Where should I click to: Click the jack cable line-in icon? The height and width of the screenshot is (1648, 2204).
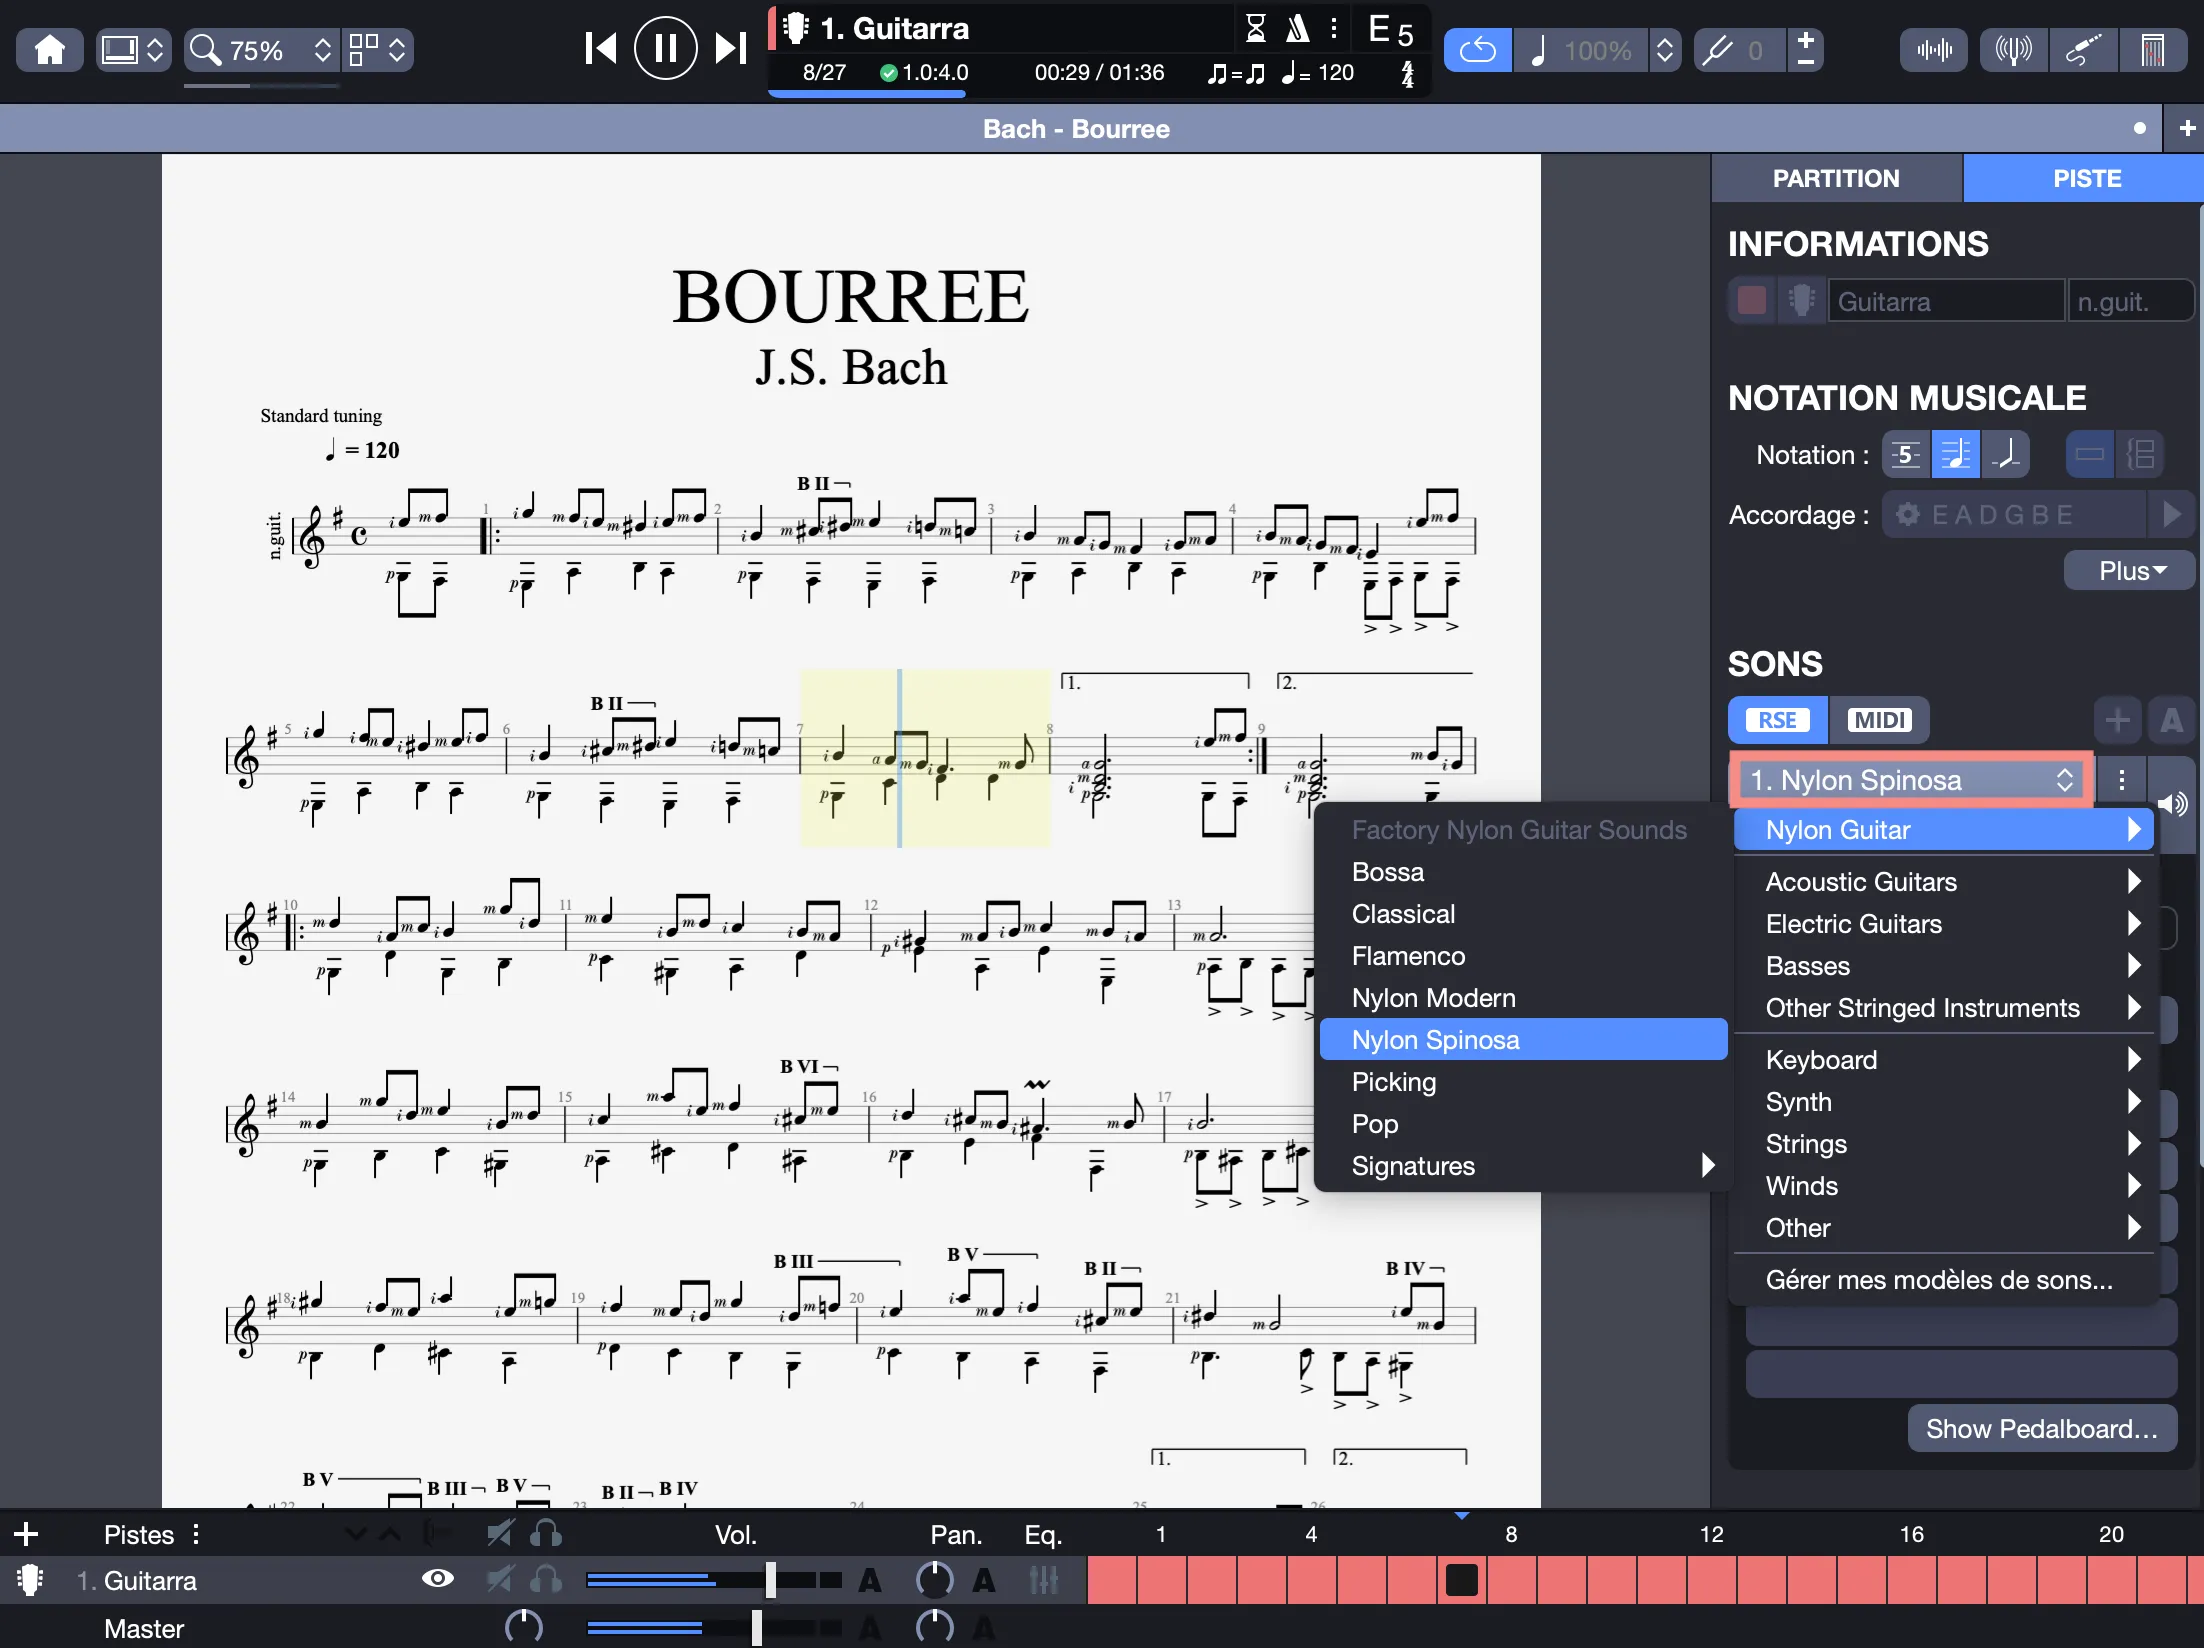pyautogui.click(x=2083, y=50)
